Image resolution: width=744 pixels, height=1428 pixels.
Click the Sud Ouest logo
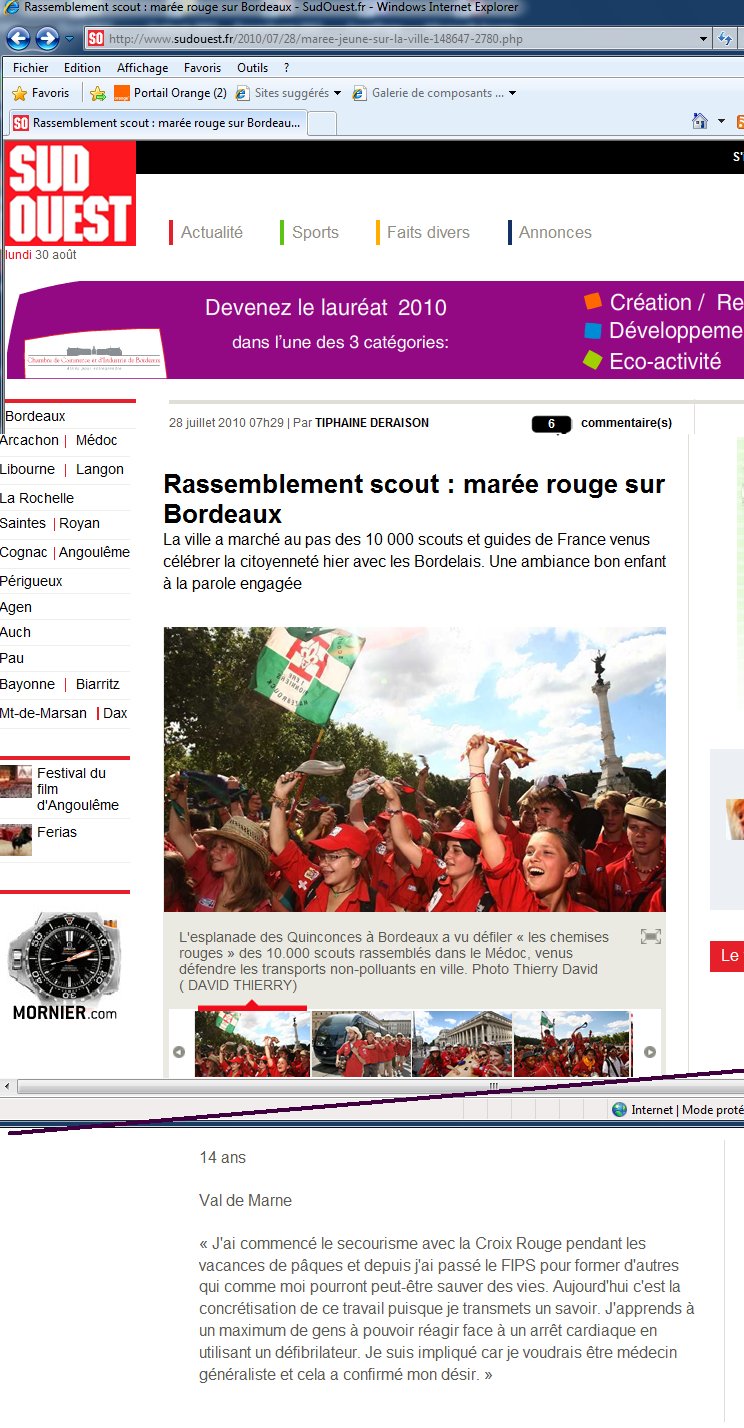point(70,193)
